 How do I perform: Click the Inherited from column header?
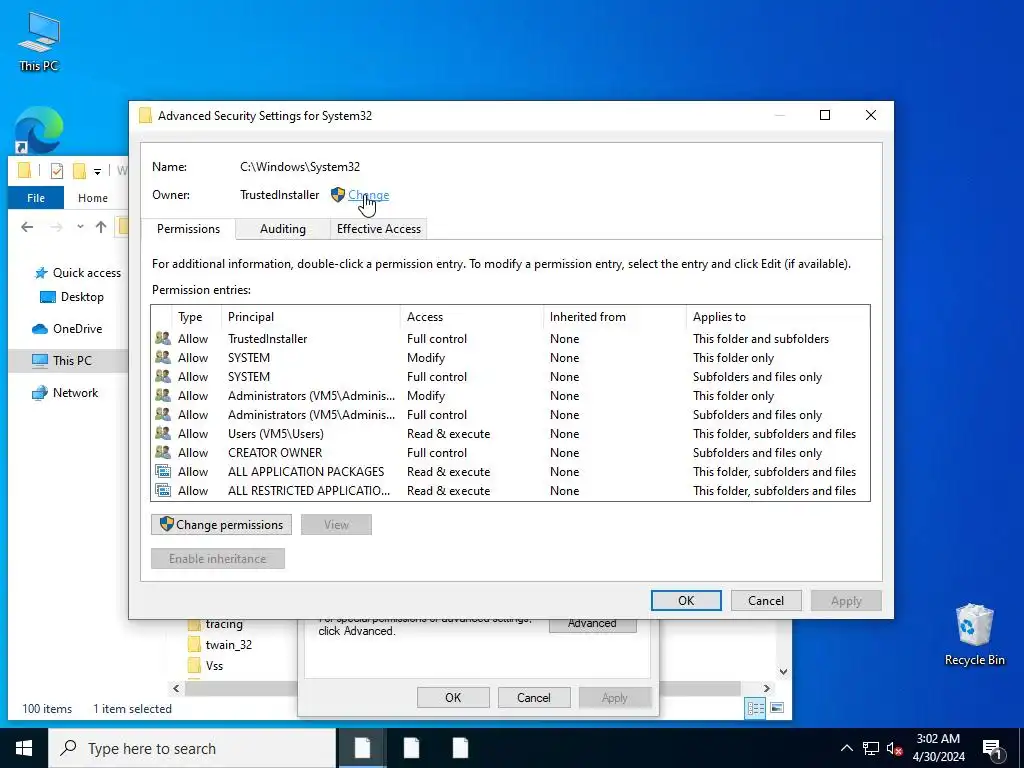[x=615, y=317]
